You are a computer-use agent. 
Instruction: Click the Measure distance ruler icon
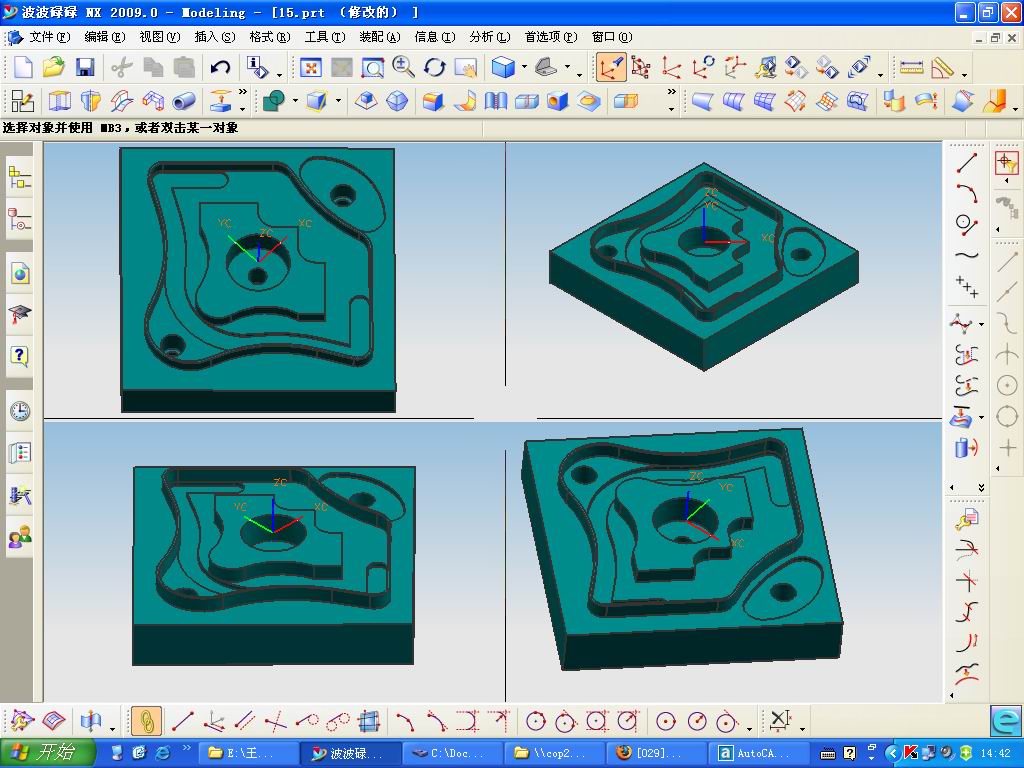(x=911, y=67)
